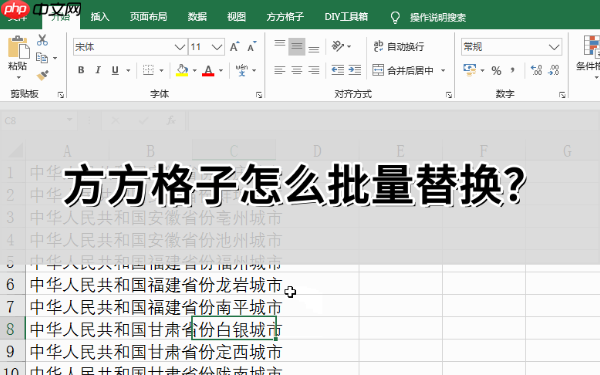Open the font size 11 dropdown

point(217,47)
